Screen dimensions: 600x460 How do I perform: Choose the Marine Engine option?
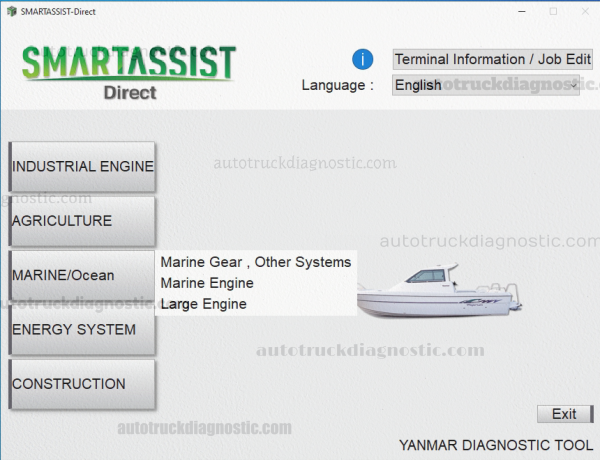coord(207,283)
